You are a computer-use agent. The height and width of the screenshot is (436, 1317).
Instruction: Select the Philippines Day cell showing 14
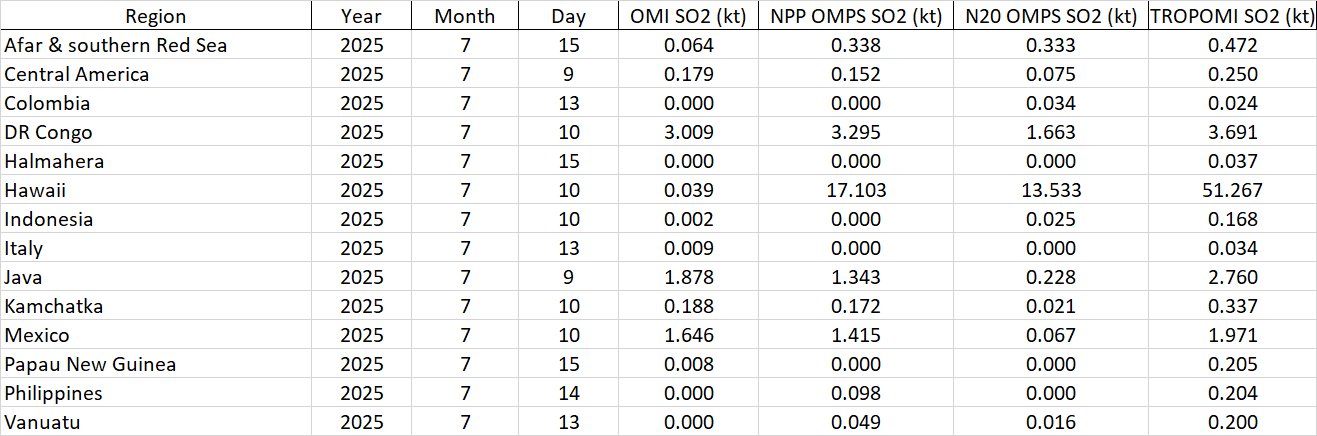(568, 393)
